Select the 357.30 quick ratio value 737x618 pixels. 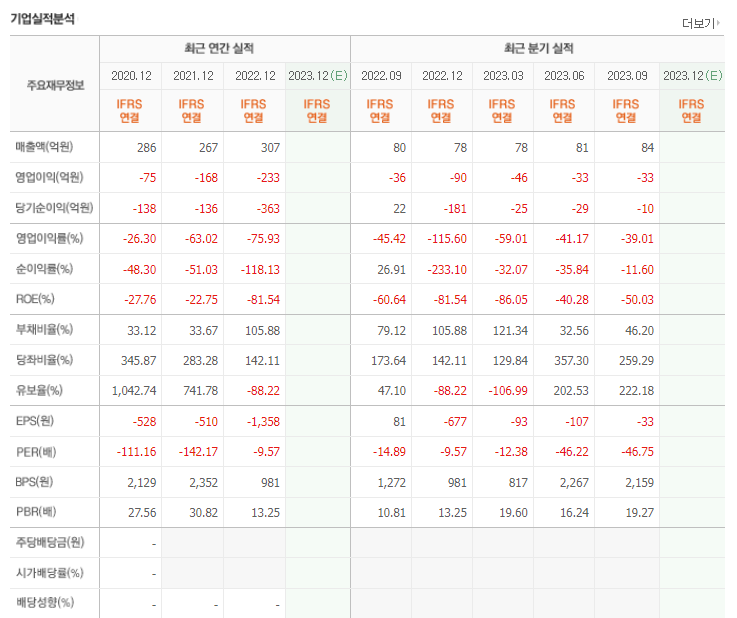(571, 361)
